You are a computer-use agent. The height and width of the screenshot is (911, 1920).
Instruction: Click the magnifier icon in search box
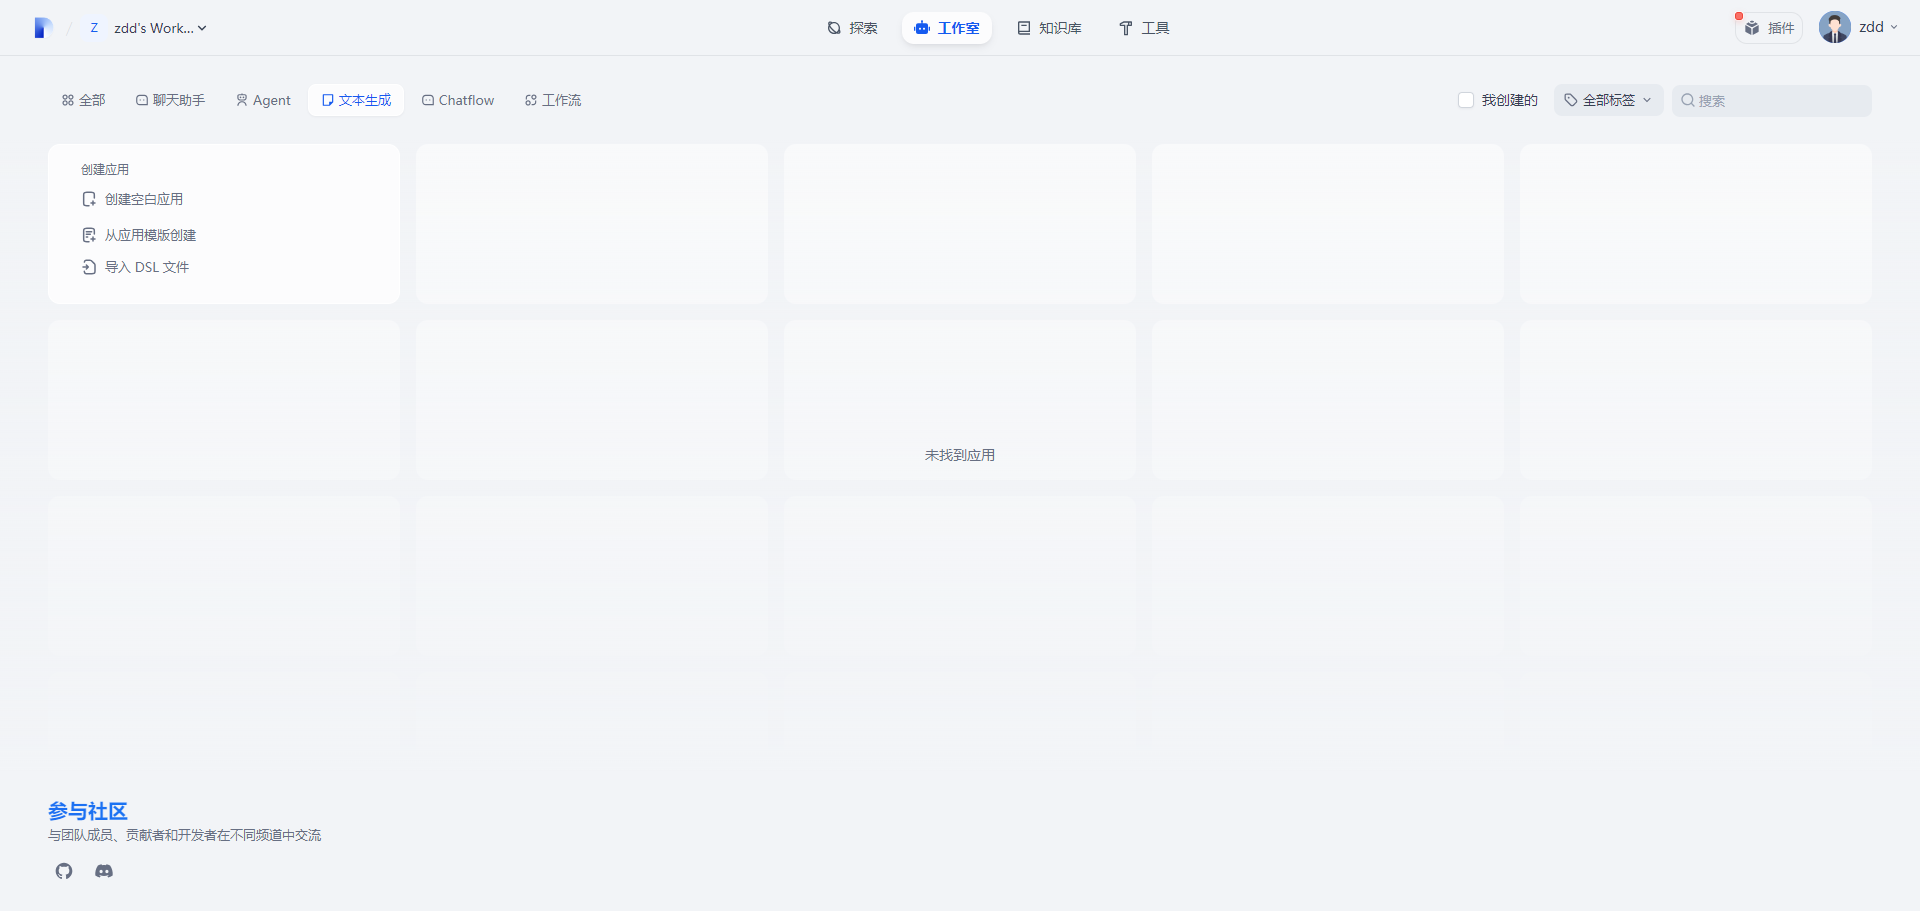pyautogui.click(x=1688, y=100)
